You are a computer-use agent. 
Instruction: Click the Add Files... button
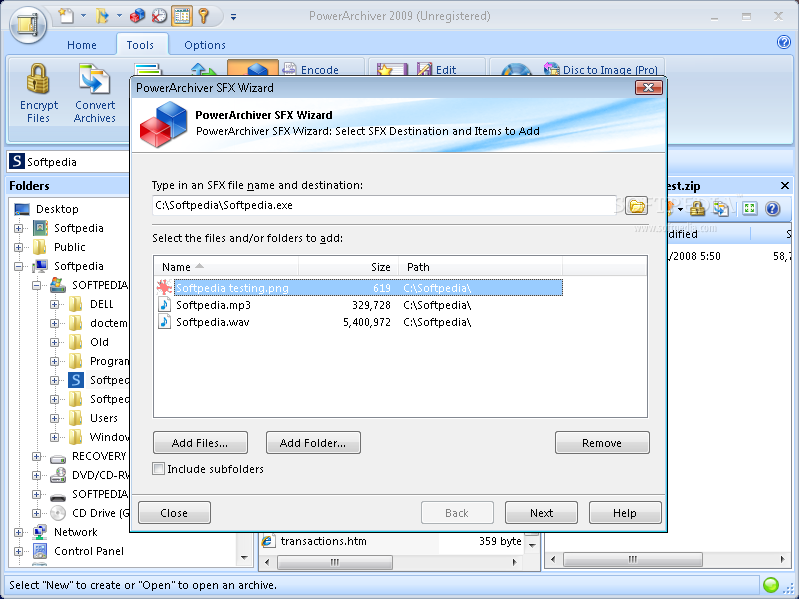pyautogui.click(x=200, y=443)
